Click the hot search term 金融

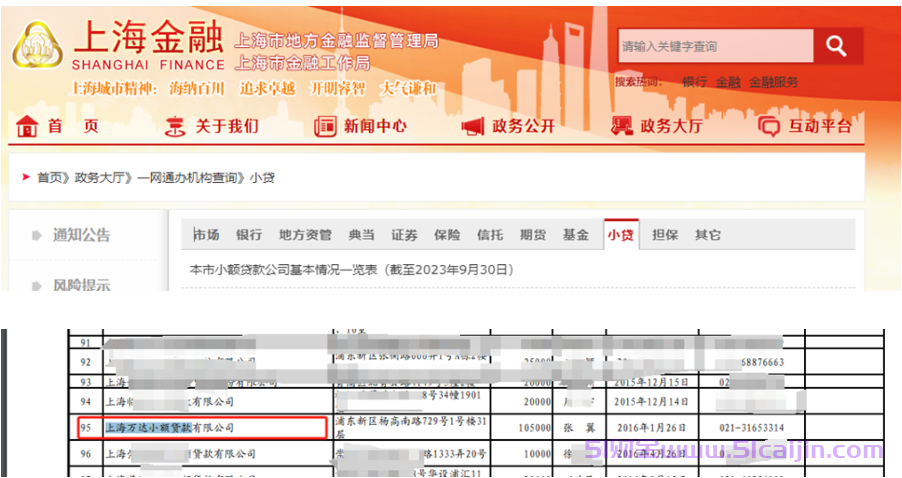[x=728, y=82]
